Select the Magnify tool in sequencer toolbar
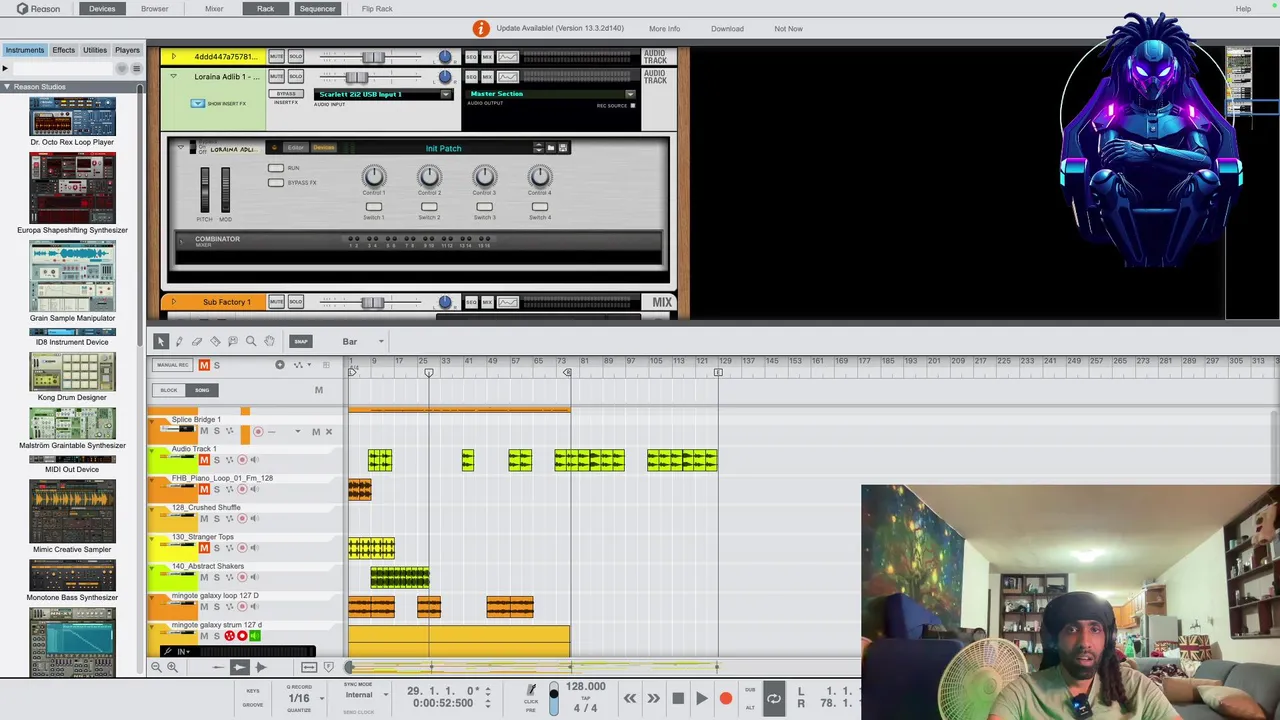The image size is (1280, 720). point(251,341)
